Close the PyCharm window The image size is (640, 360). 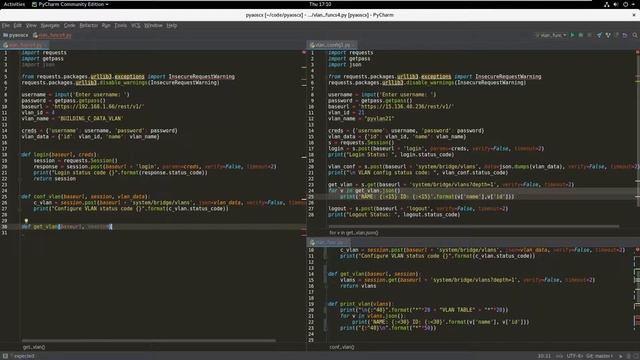pos(634,15)
